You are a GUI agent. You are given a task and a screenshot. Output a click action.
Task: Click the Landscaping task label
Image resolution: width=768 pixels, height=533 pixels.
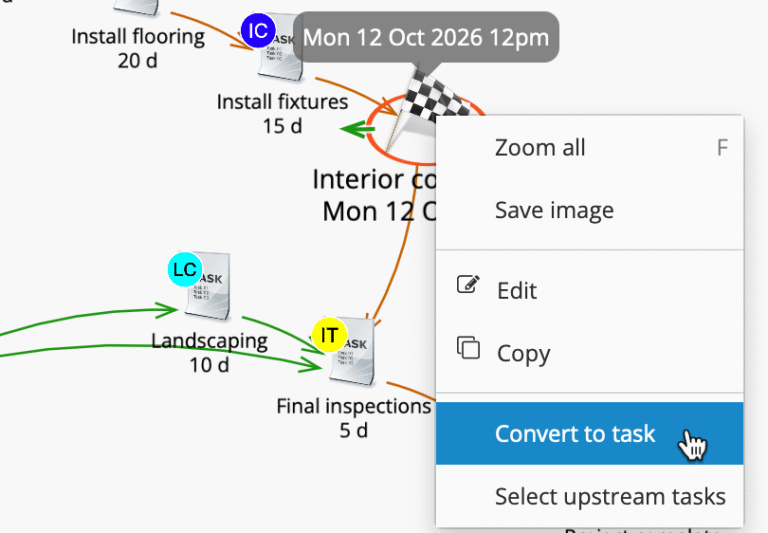point(209,341)
